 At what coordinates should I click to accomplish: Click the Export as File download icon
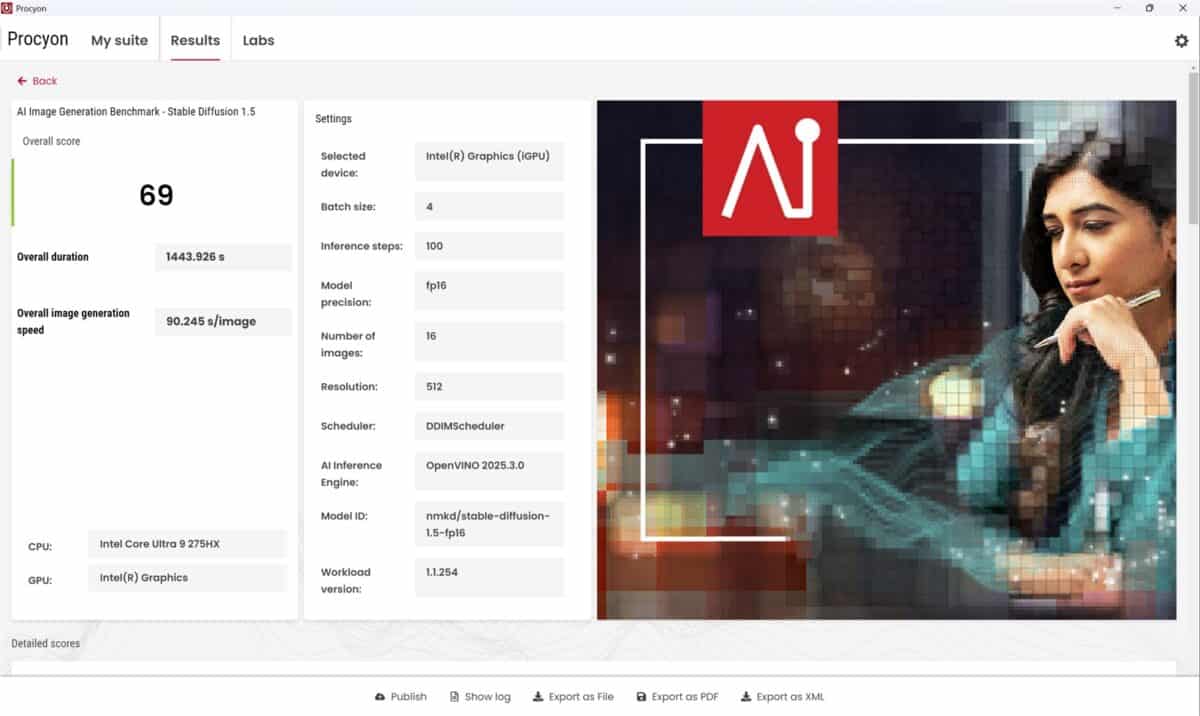point(538,697)
